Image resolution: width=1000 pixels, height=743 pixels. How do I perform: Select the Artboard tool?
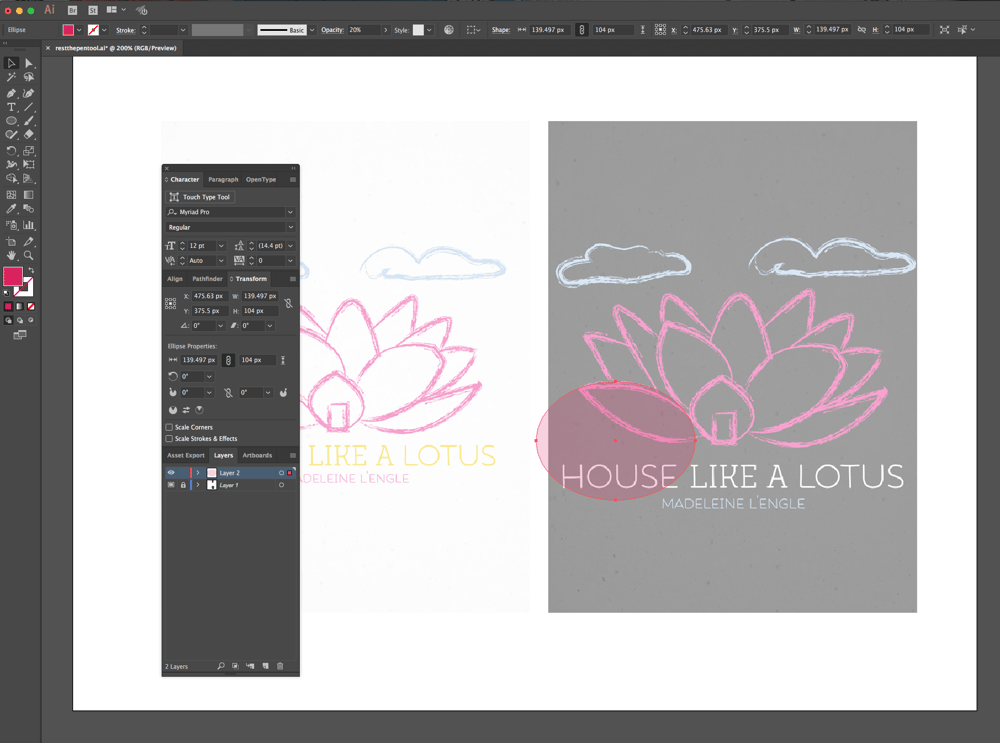[x=11, y=241]
